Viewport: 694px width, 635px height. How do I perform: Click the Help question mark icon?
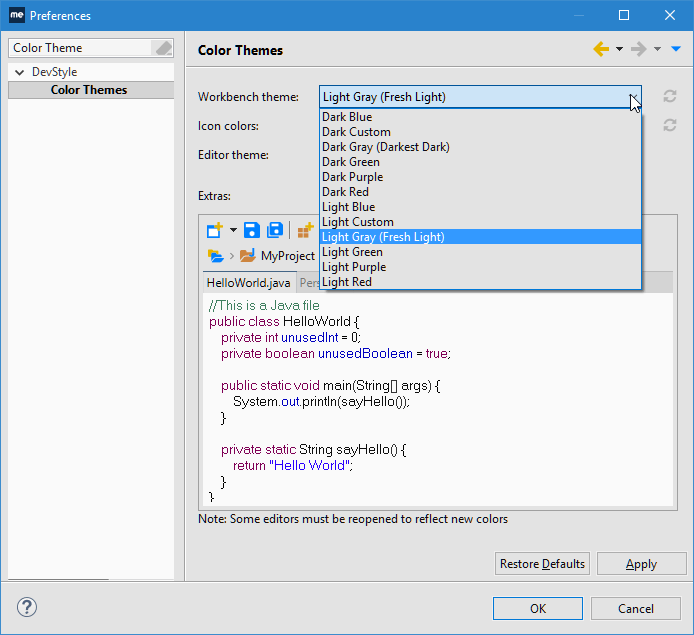27,607
